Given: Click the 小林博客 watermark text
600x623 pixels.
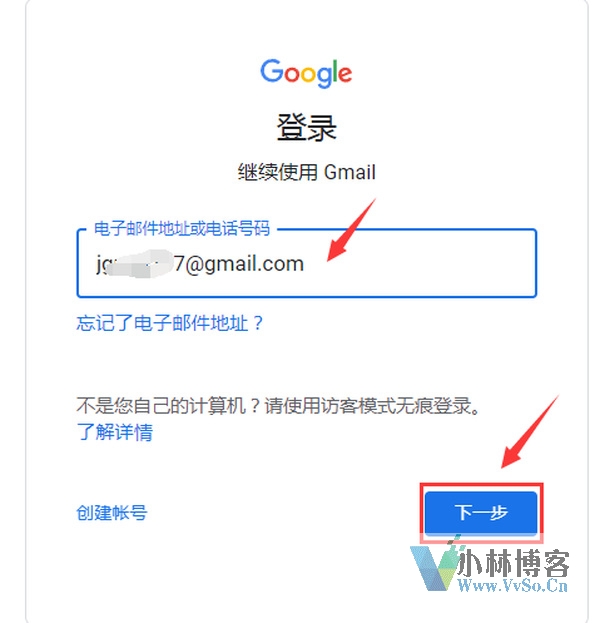Looking at the screenshot, I should pos(513,563).
